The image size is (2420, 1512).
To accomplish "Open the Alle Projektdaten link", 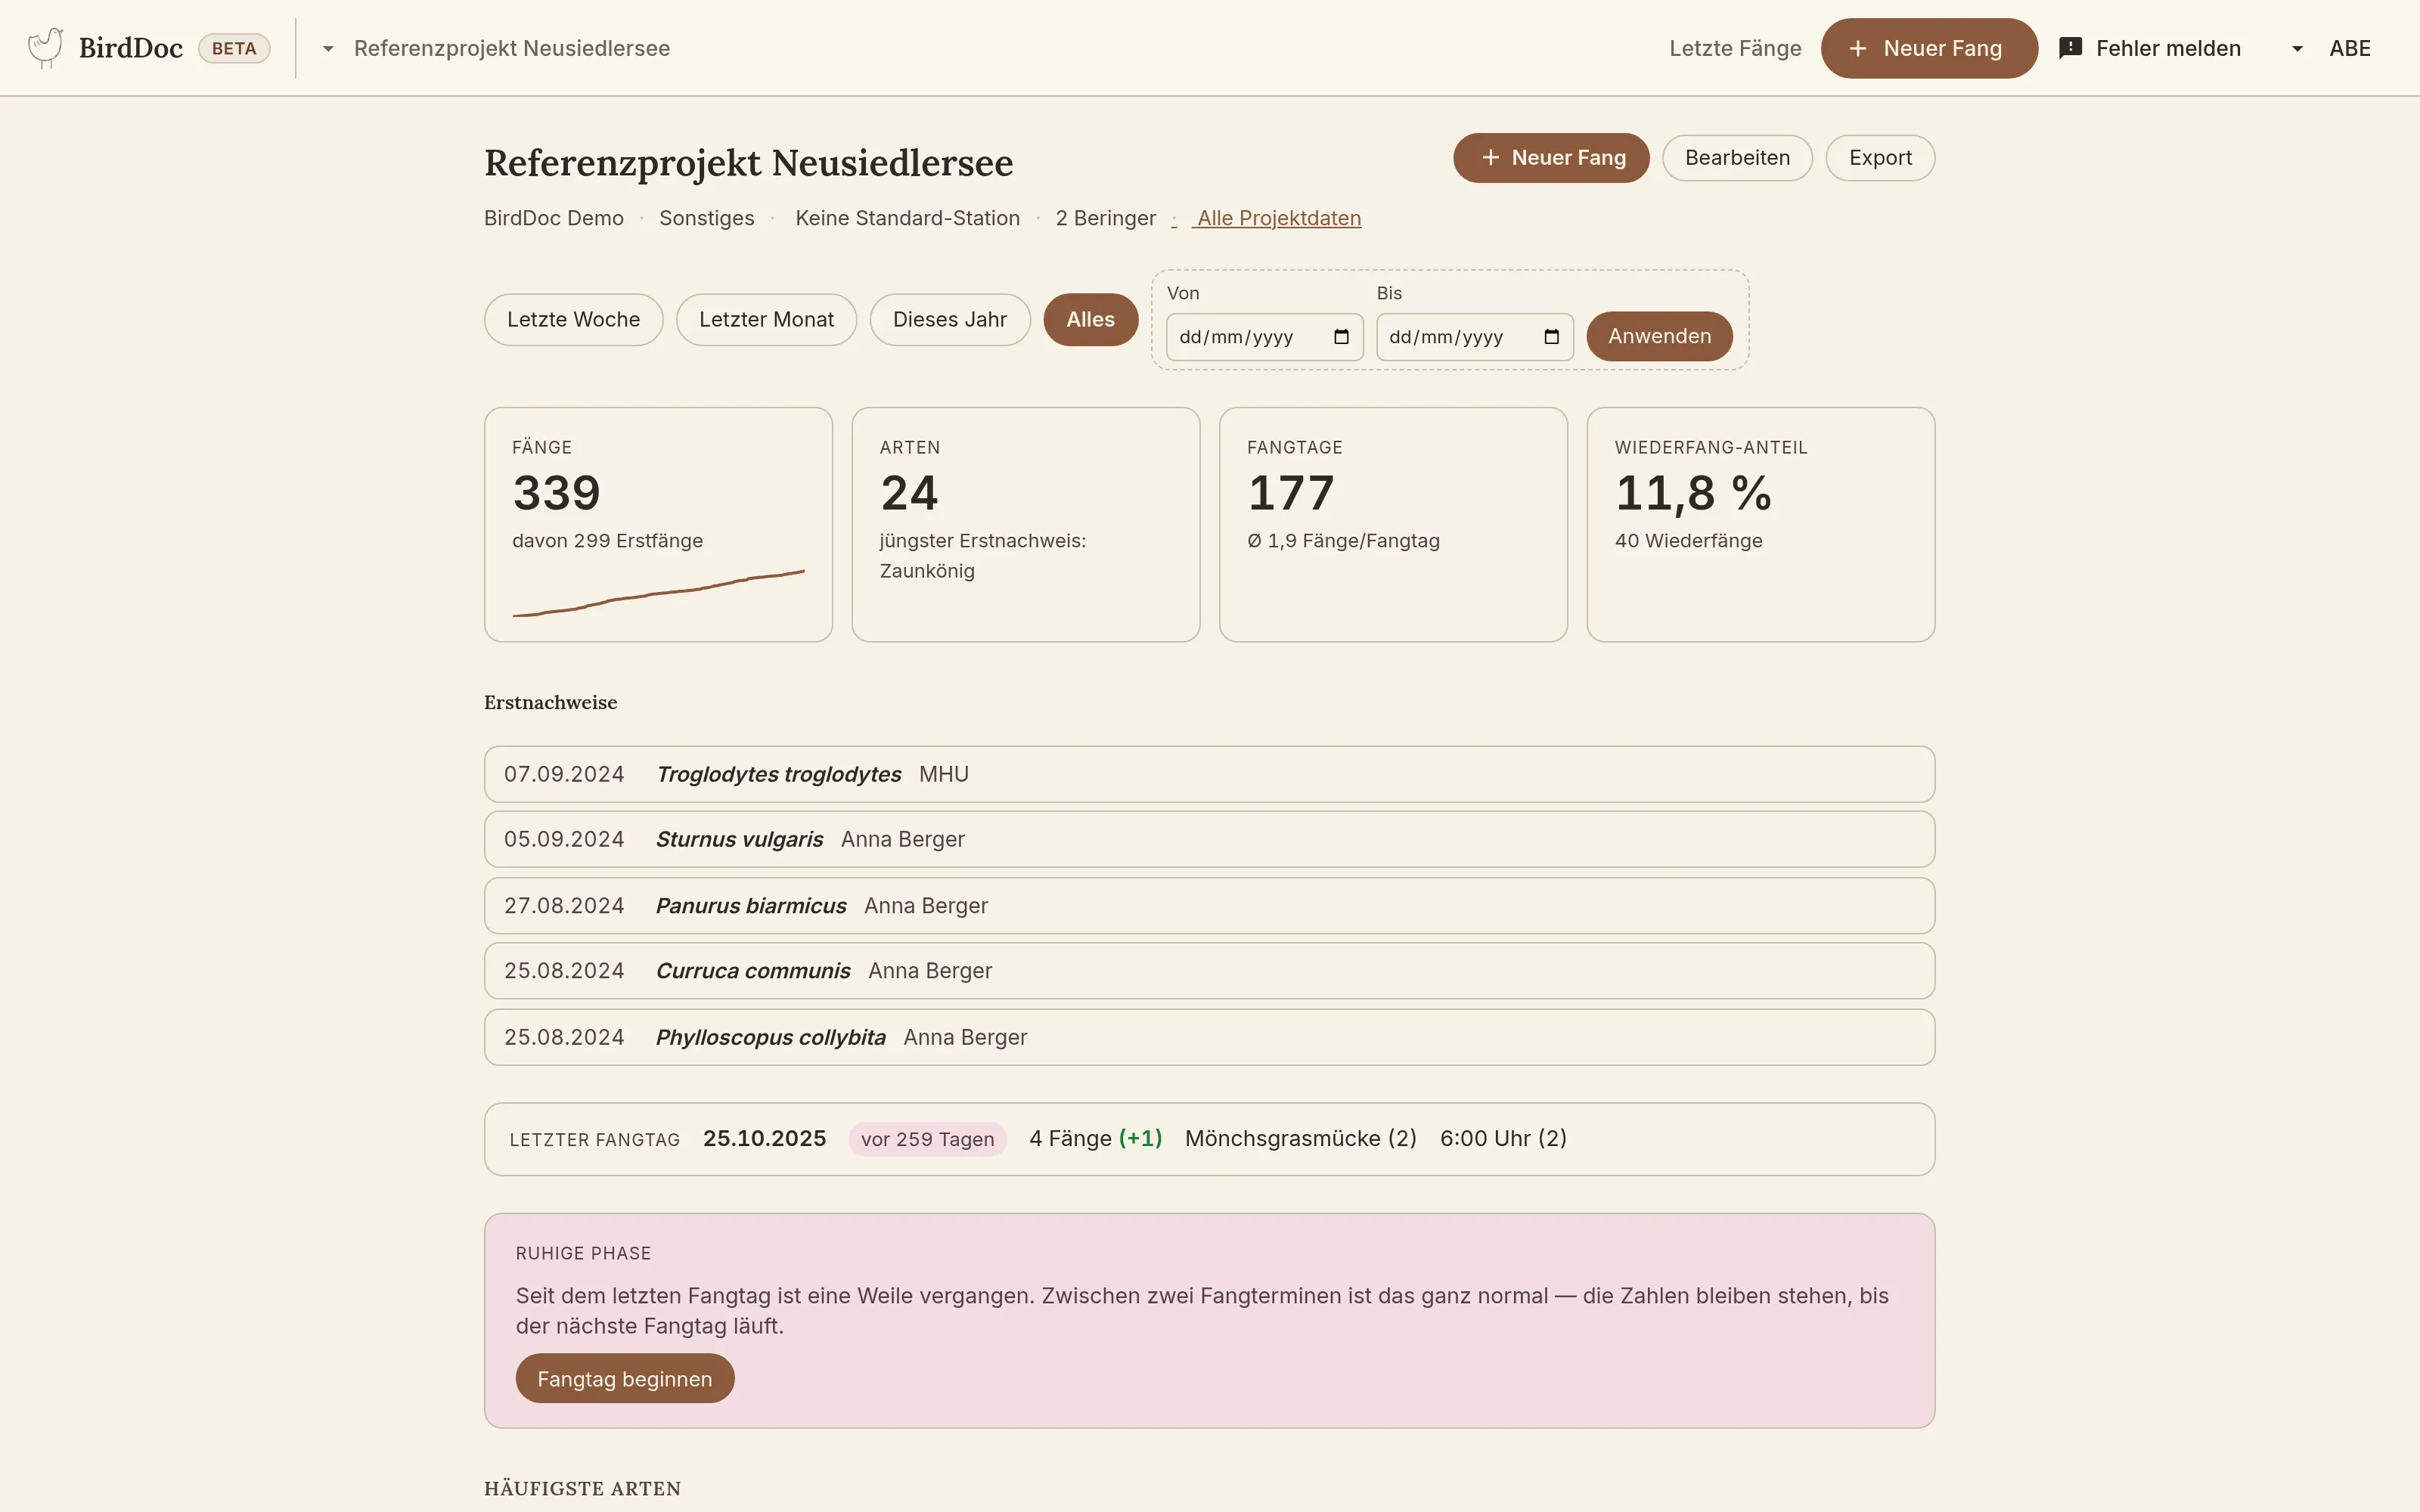I will tap(1278, 218).
